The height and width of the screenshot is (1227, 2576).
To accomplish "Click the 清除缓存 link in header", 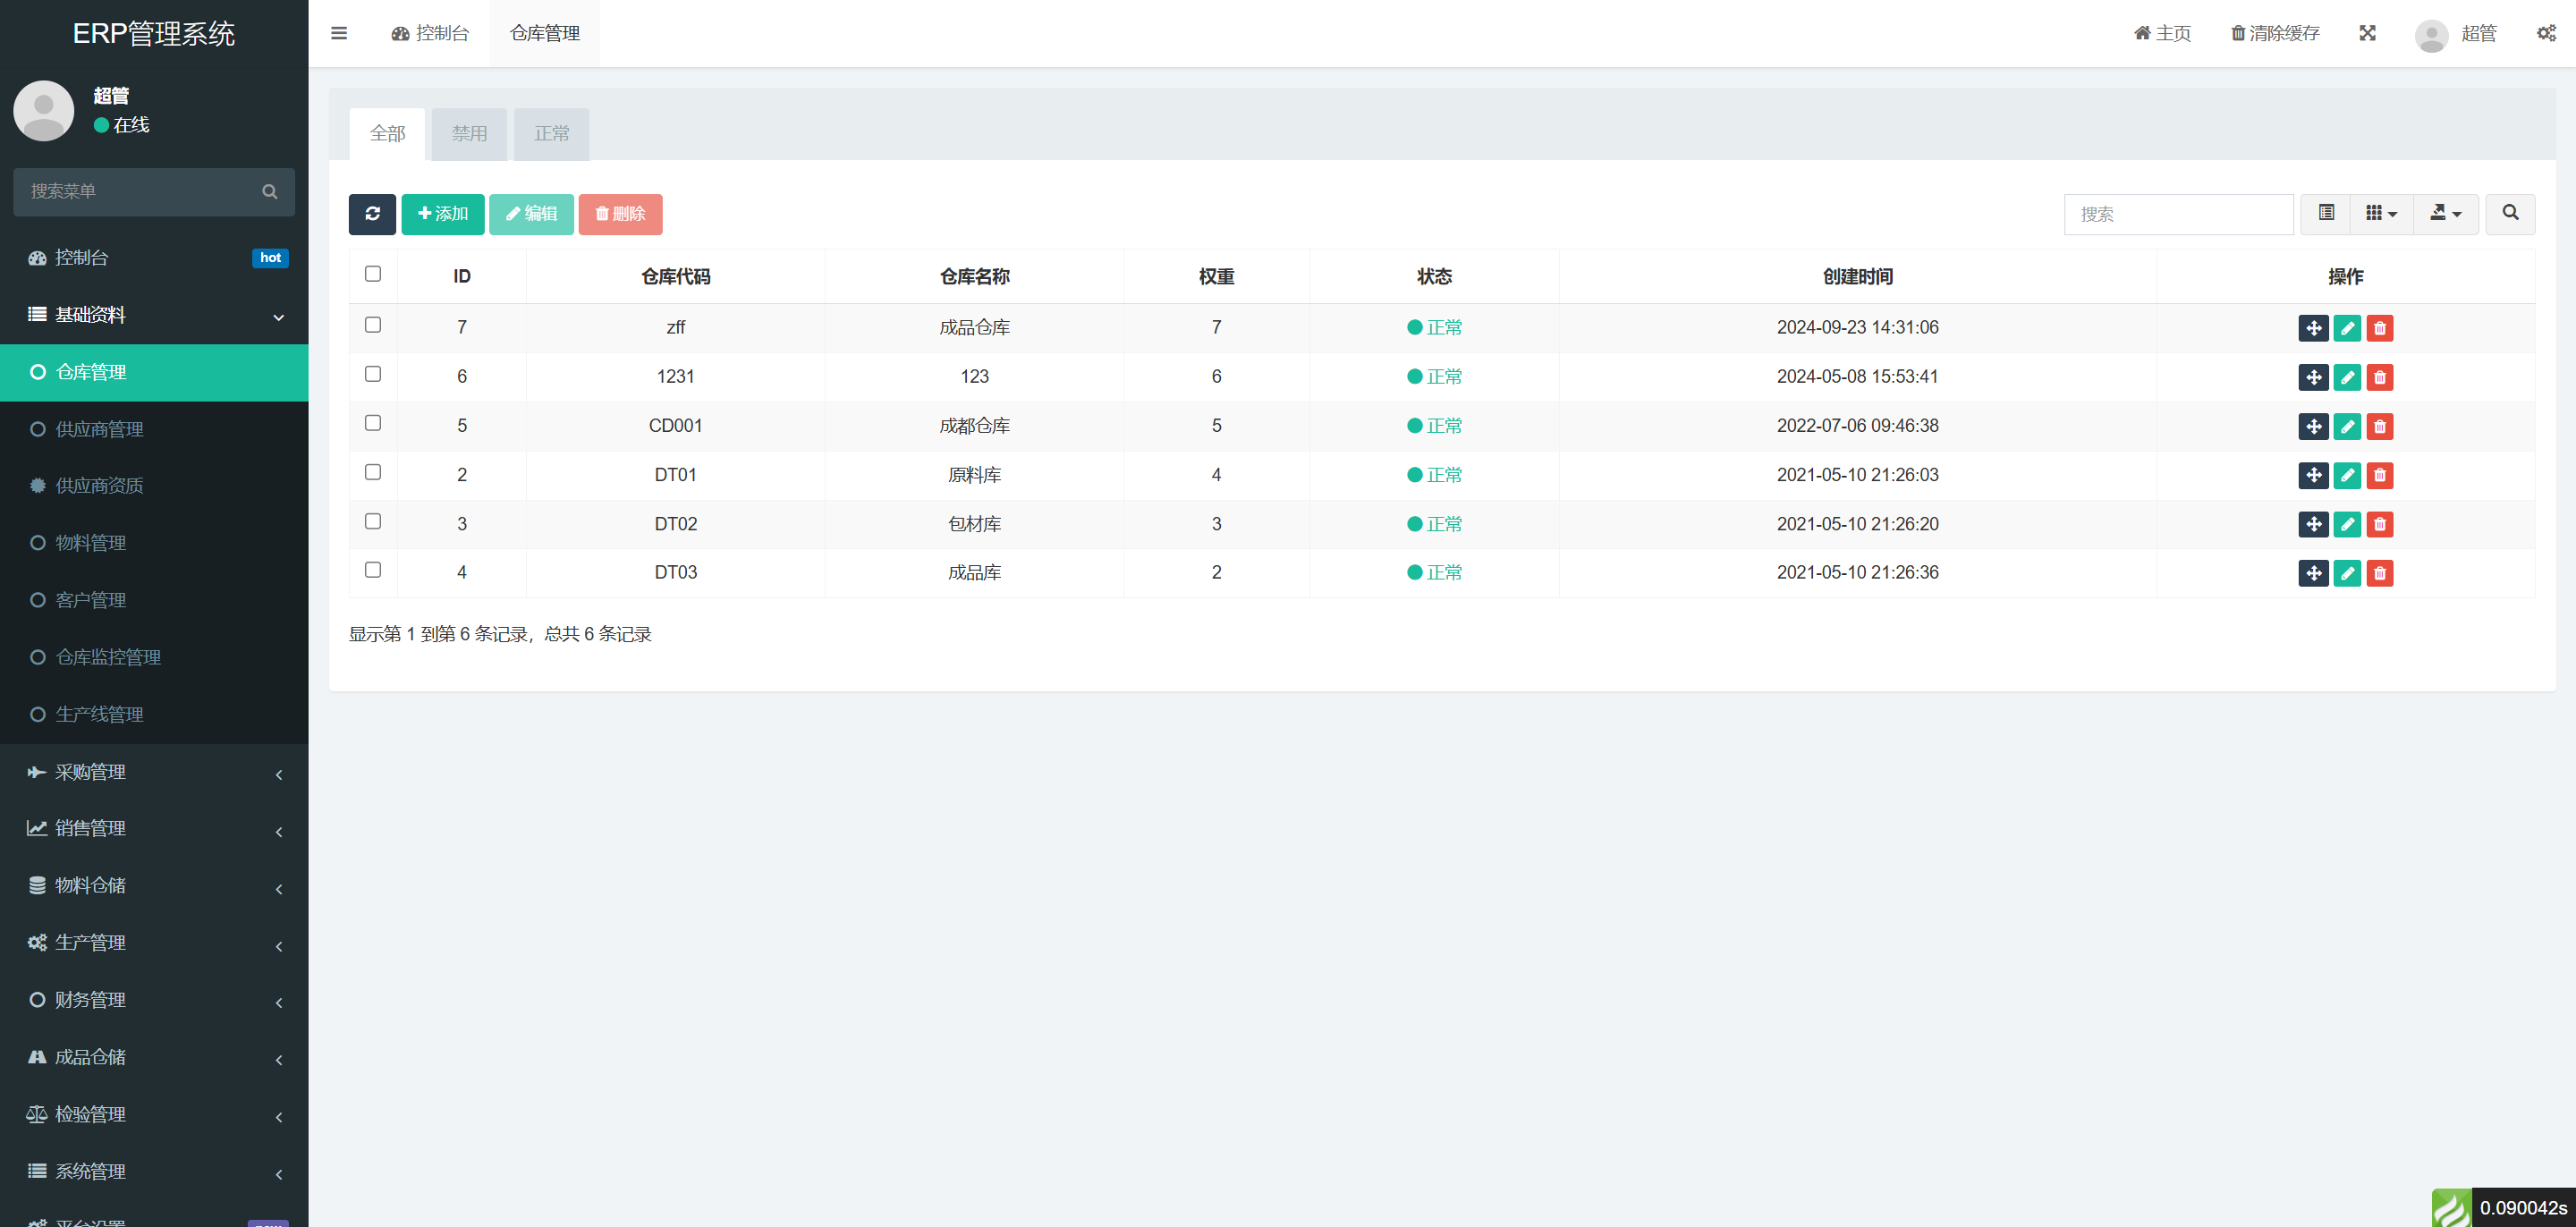I will tap(2275, 33).
